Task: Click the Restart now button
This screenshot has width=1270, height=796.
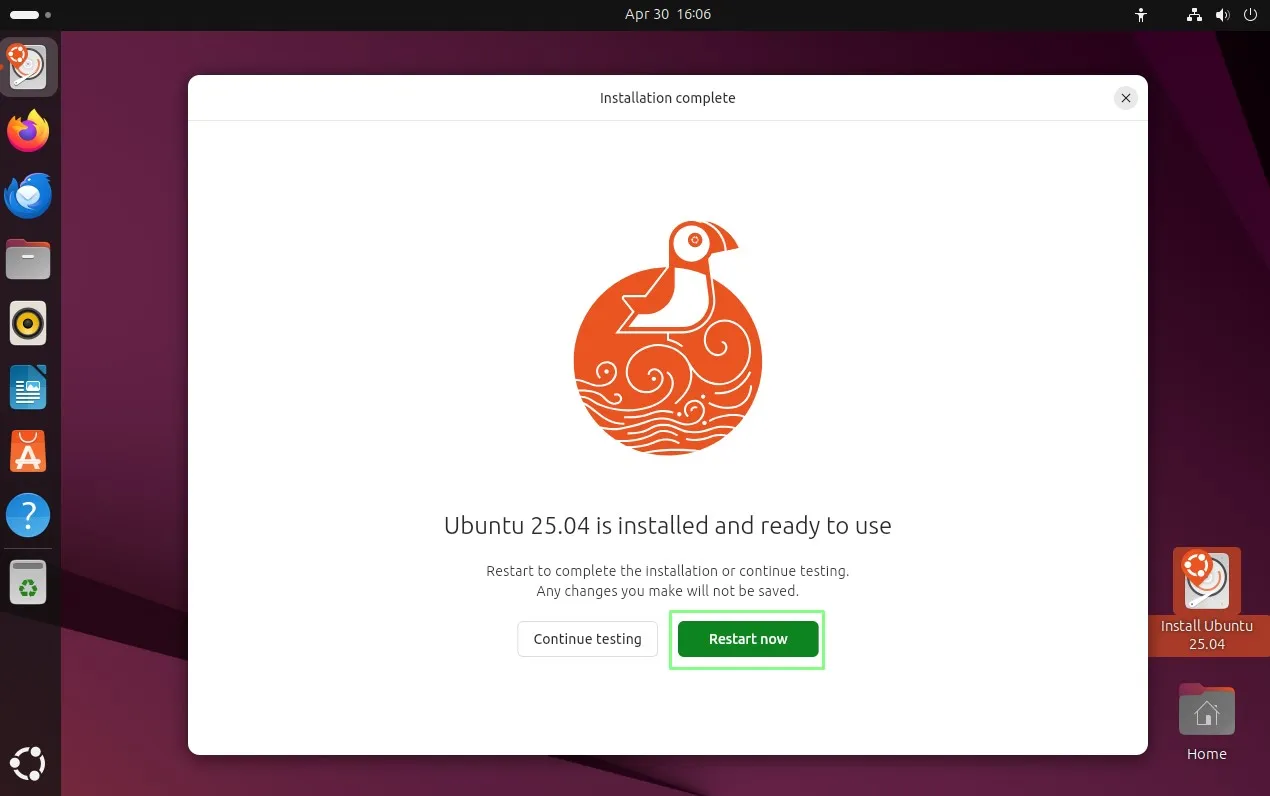Action: 748,639
